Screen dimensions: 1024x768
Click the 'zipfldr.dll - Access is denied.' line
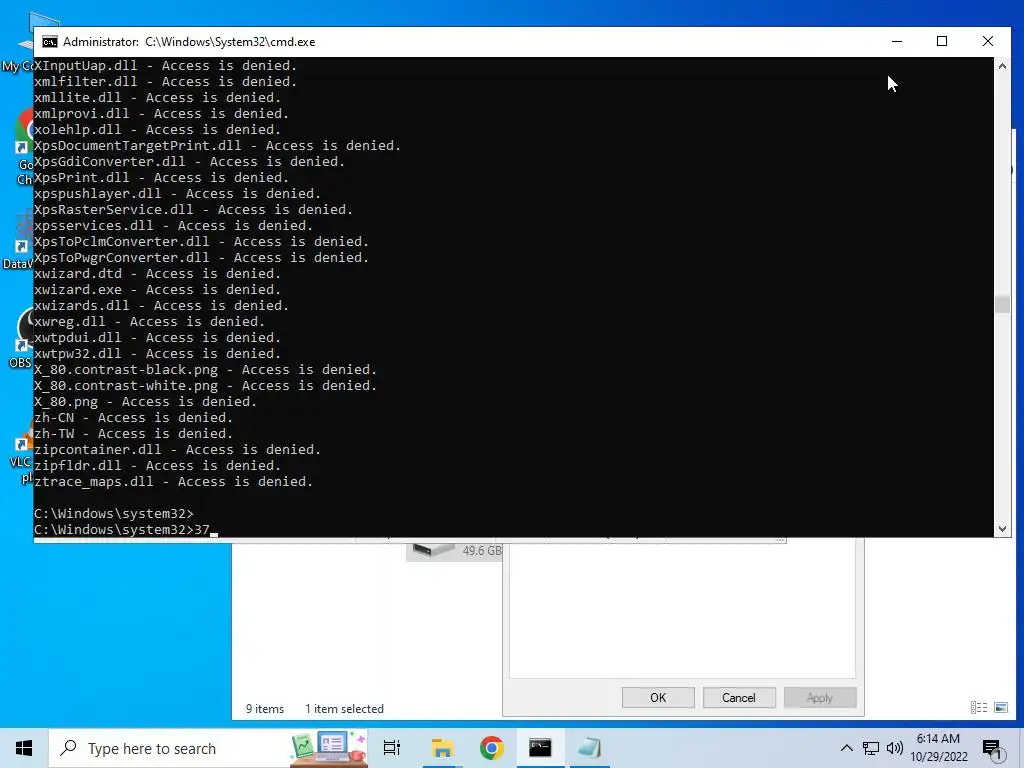(x=157, y=466)
